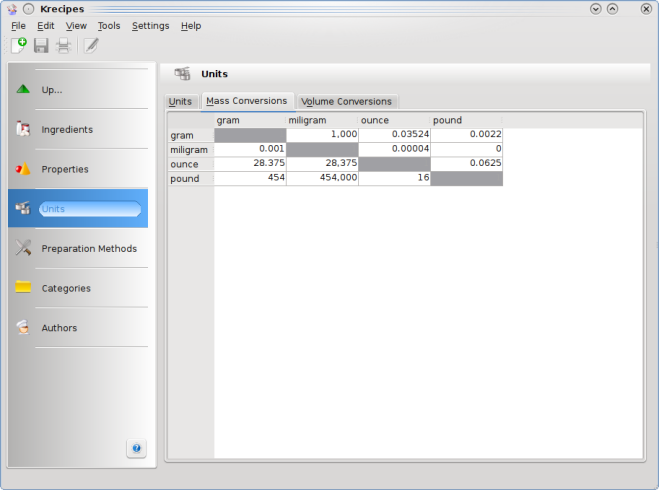Screen dimensions: 659x490
Task: Click the miligram-to-pound cell showing 0
Action: tap(467, 149)
